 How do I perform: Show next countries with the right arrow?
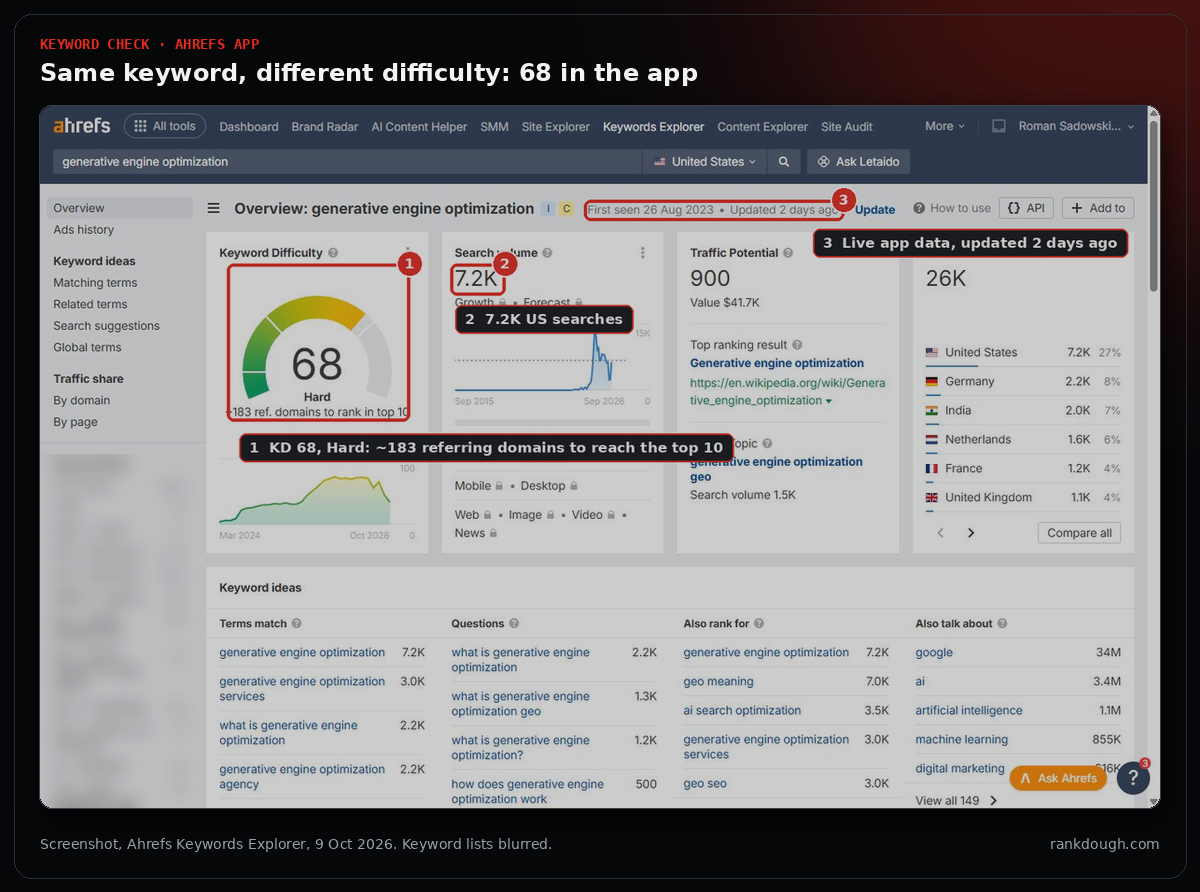coord(971,533)
